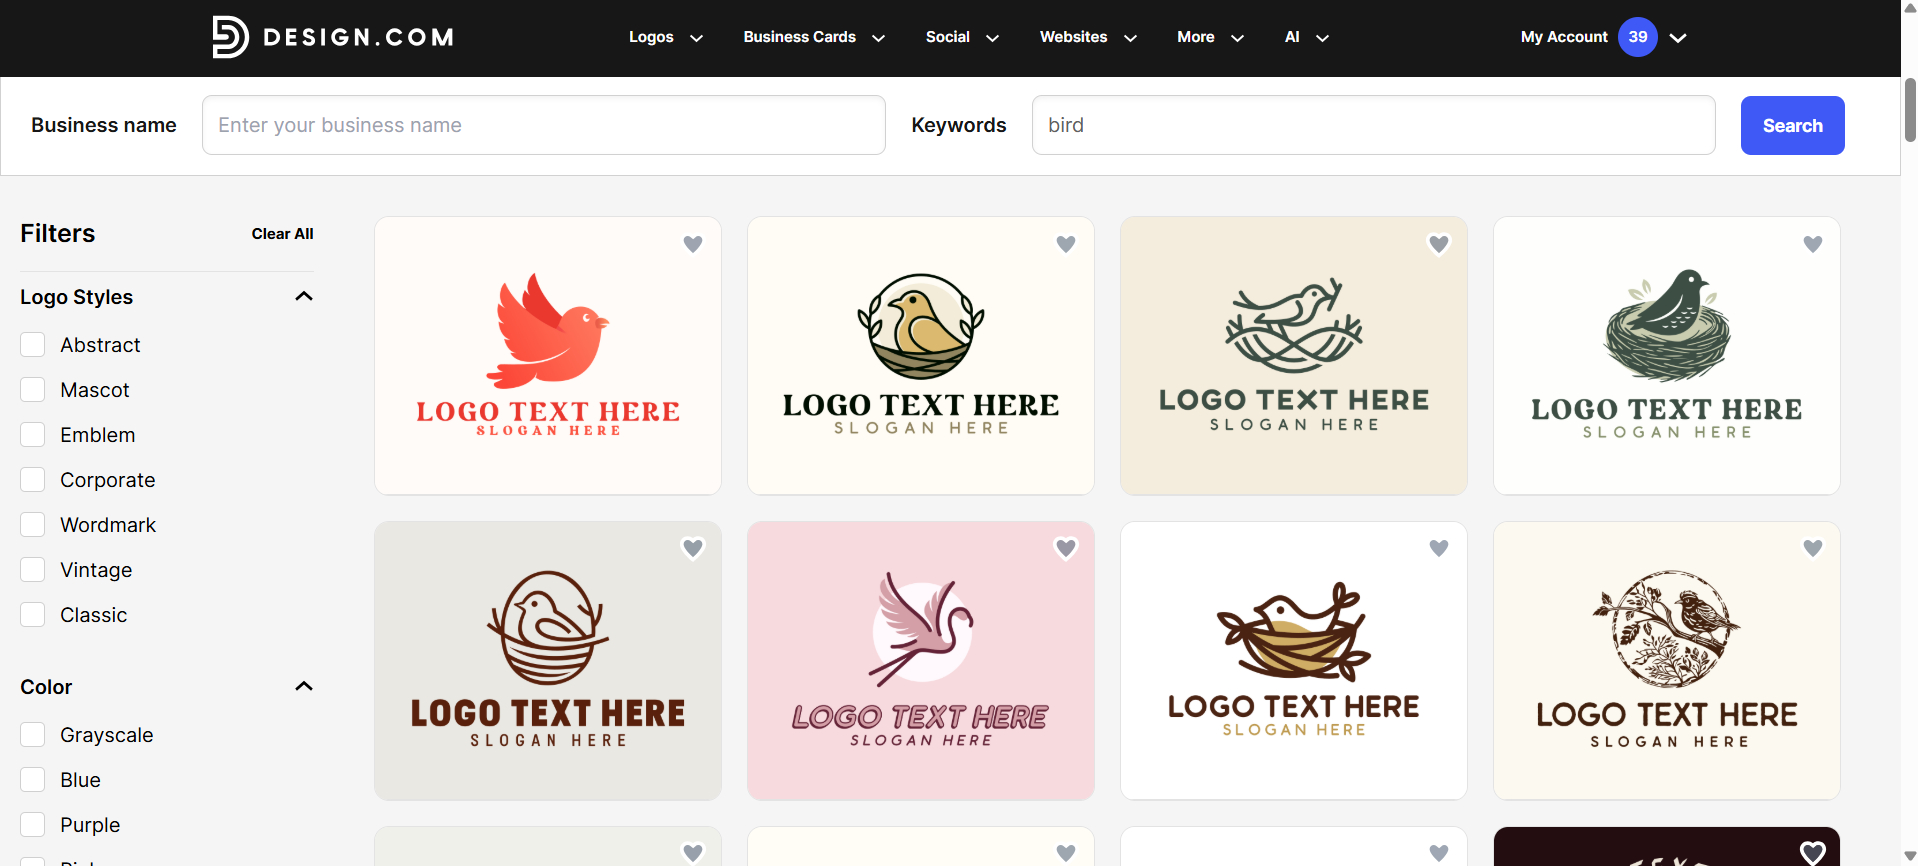This screenshot has height=866, width=1918.
Task: Open the yellow bird in circle logo
Action: pyautogui.click(x=921, y=356)
